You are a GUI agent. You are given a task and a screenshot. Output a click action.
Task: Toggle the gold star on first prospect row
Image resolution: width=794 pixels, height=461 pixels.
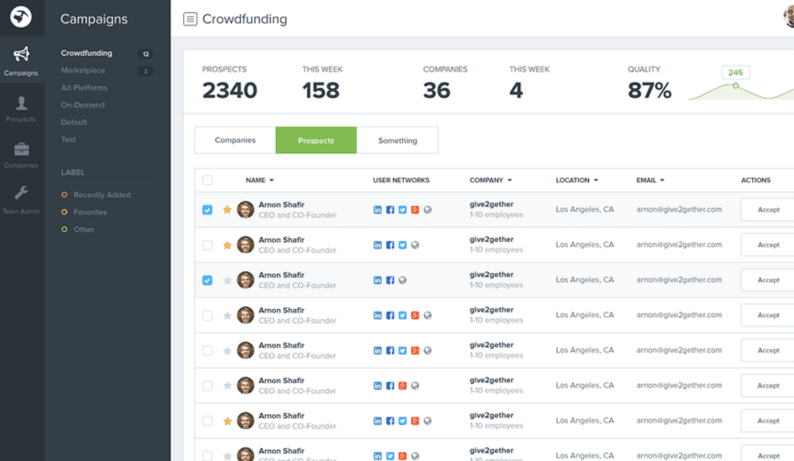click(227, 210)
